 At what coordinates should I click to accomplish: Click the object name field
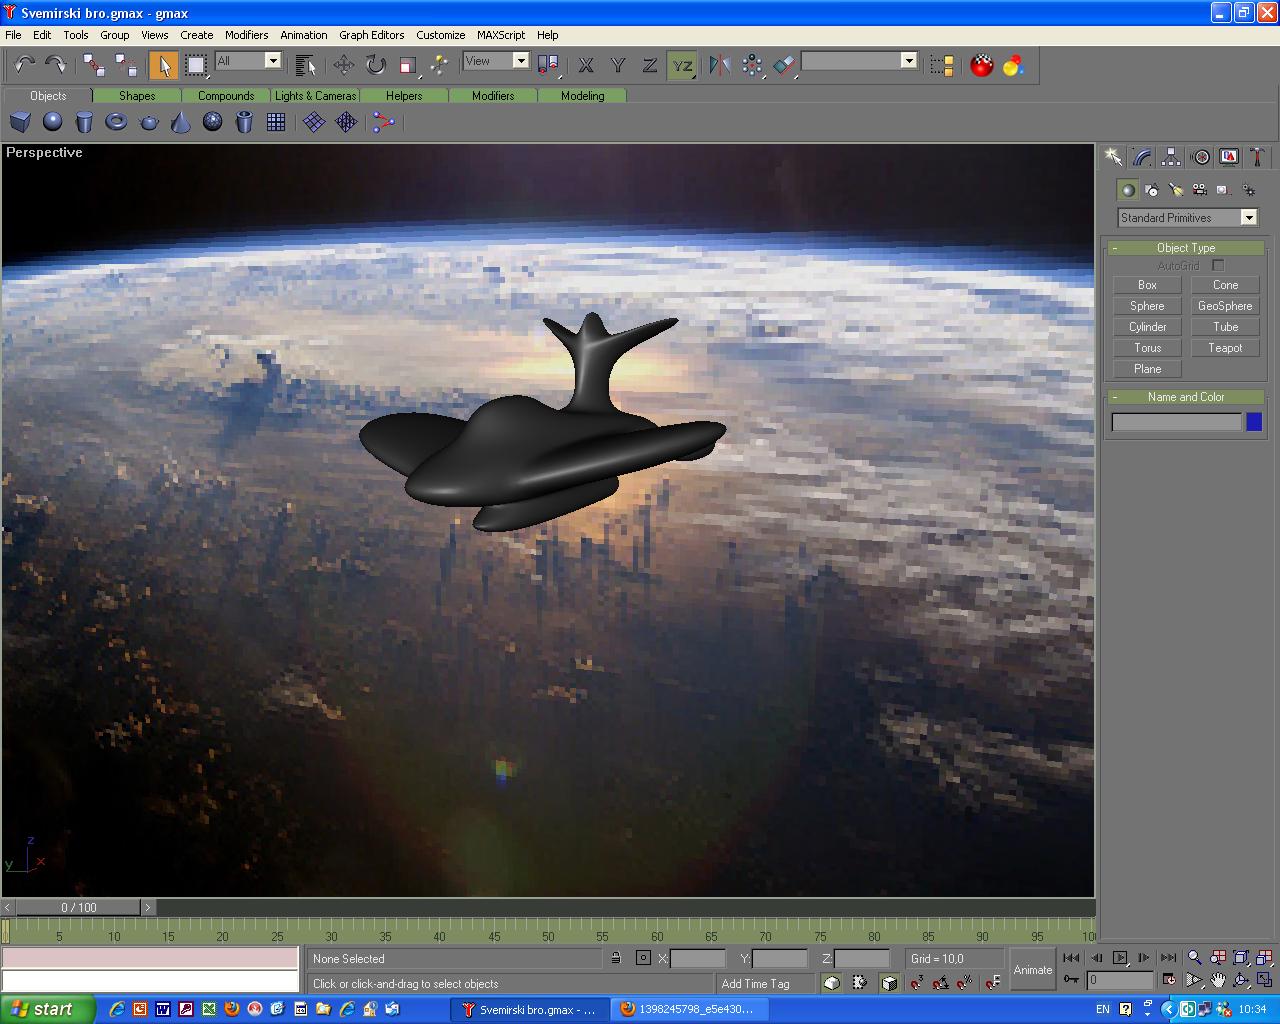[x=1177, y=422]
